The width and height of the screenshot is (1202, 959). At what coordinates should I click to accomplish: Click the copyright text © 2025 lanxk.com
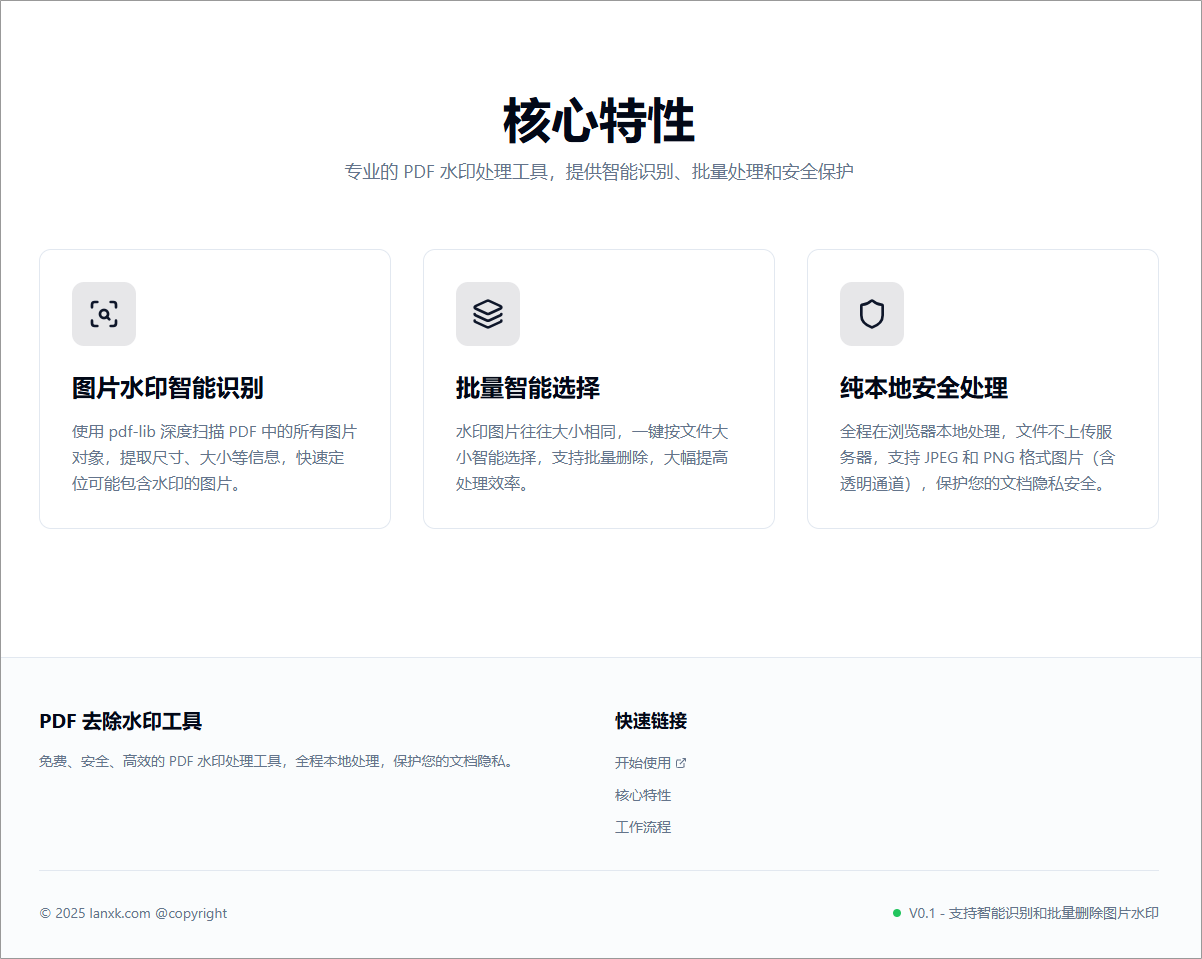pos(133,913)
